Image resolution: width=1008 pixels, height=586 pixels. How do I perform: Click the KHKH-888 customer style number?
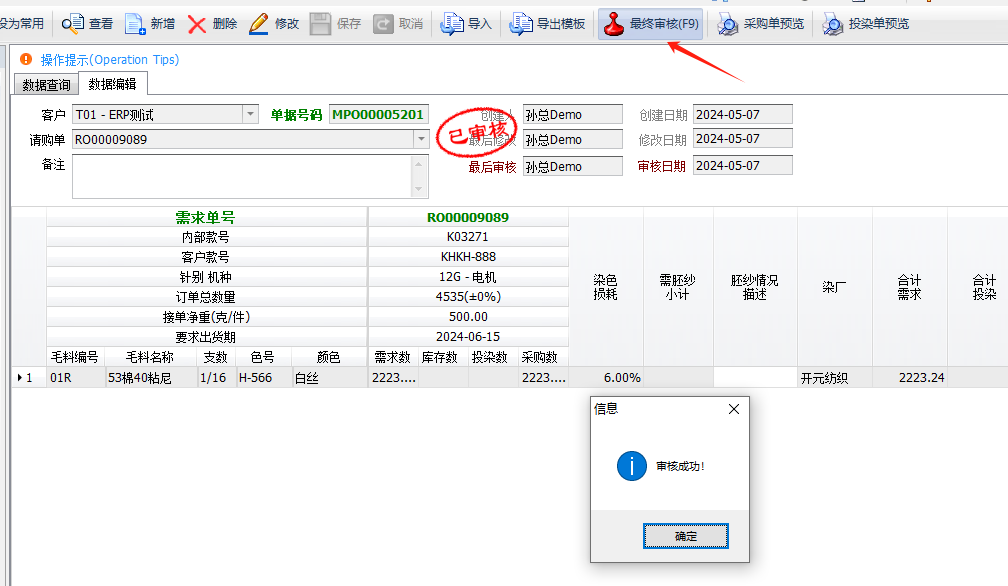(x=468, y=256)
